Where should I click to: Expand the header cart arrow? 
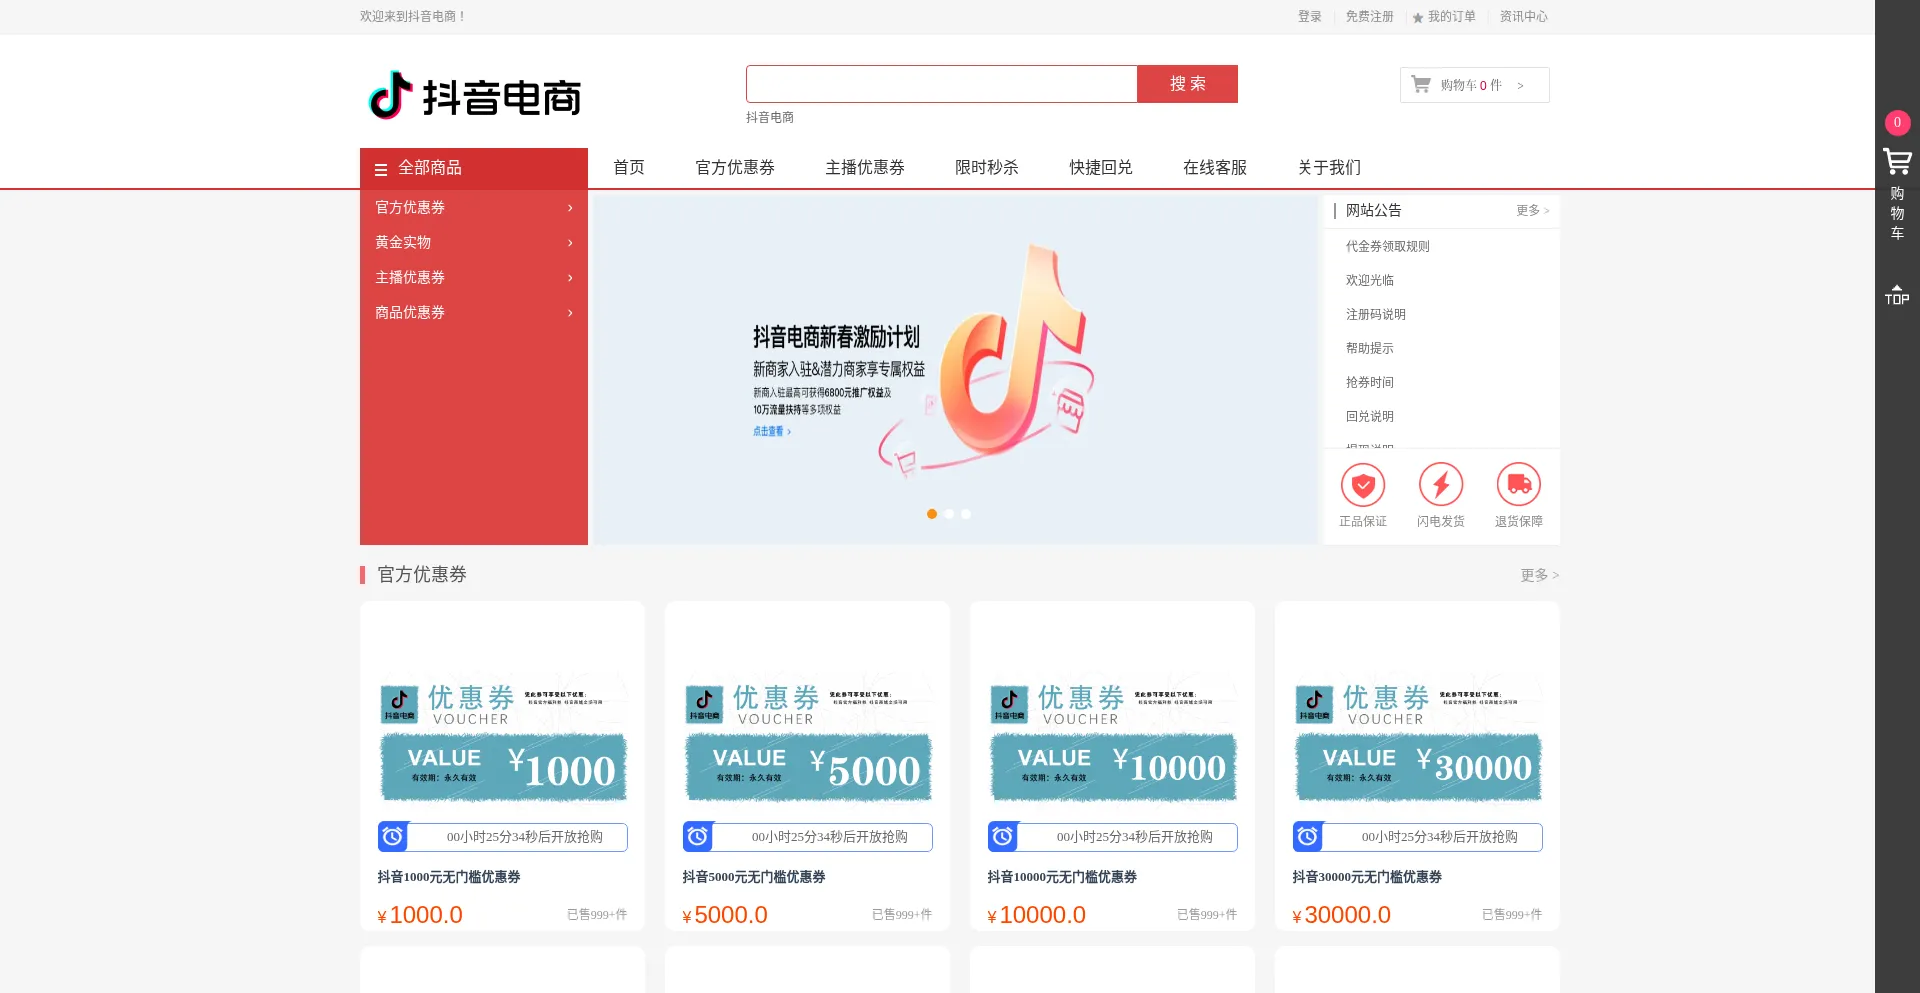tap(1520, 86)
